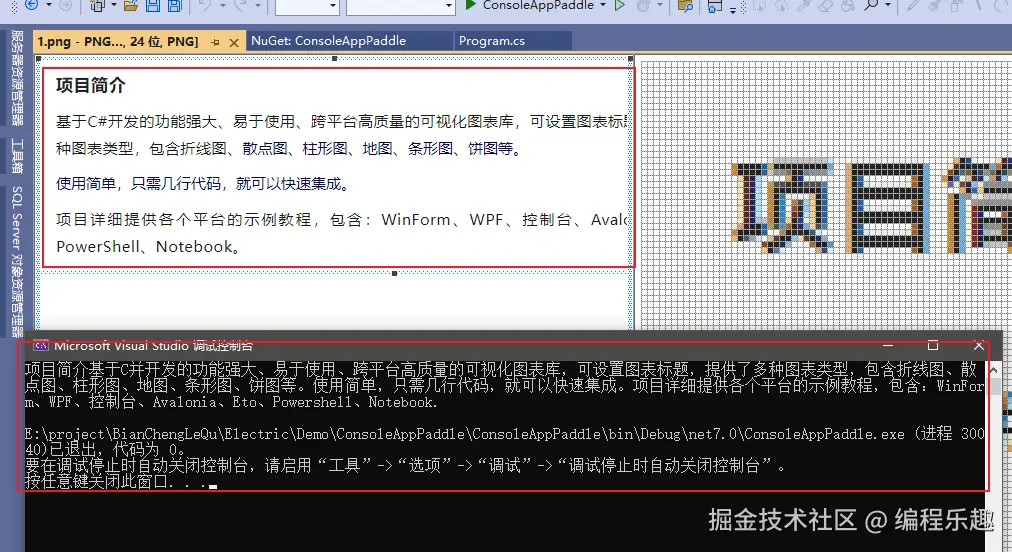
Task: Maximize the Visual Studio debug console window
Action: [933, 345]
